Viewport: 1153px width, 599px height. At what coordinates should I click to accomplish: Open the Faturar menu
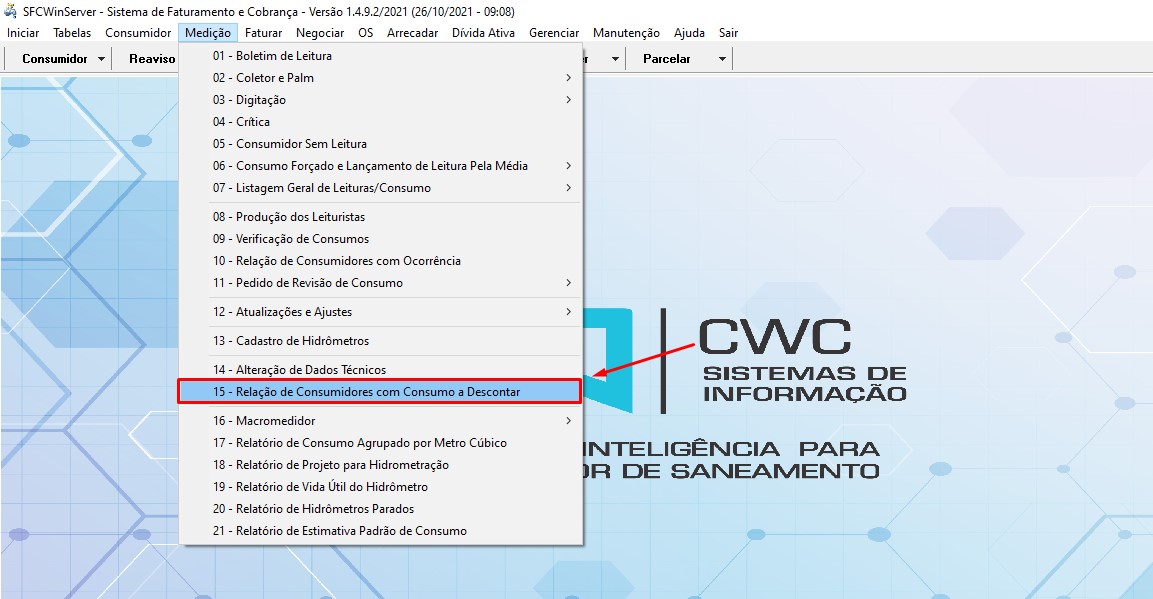tap(263, 32)
